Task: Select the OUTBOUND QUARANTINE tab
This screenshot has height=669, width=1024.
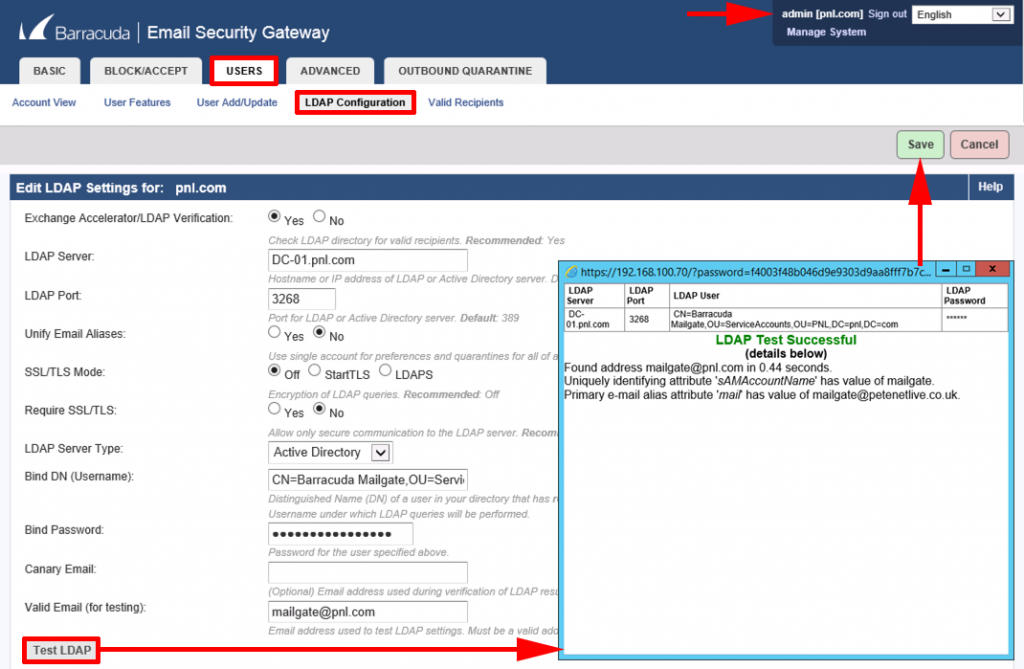Action: 464,71
